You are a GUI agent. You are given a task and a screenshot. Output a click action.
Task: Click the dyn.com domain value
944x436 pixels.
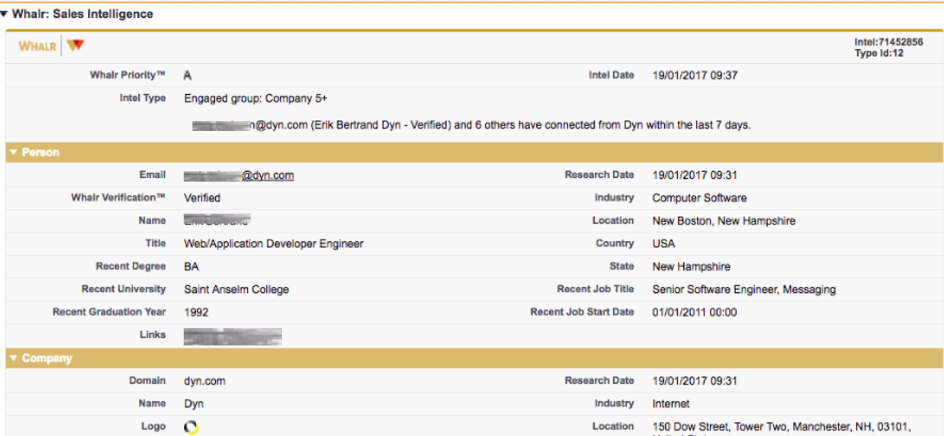click(205, 381)
